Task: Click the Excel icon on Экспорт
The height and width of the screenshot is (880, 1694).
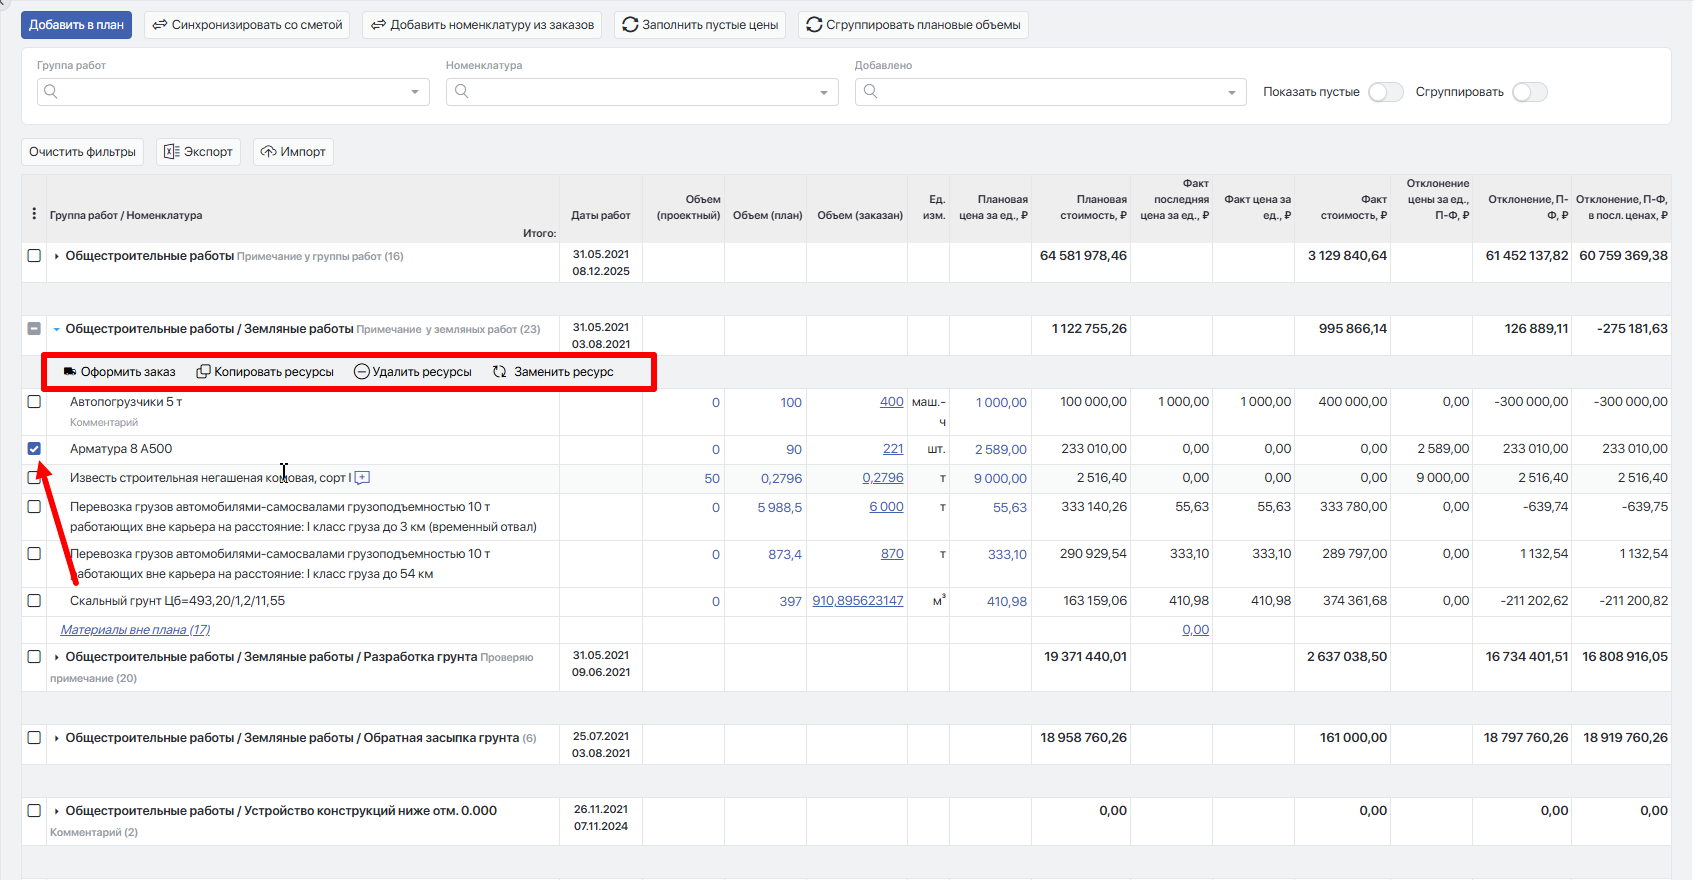Action: [171, 152]
